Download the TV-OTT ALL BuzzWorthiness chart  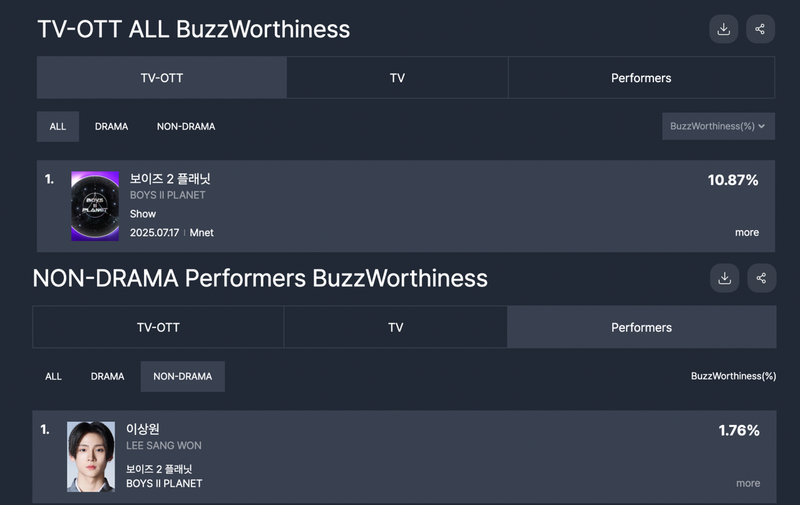723,29
